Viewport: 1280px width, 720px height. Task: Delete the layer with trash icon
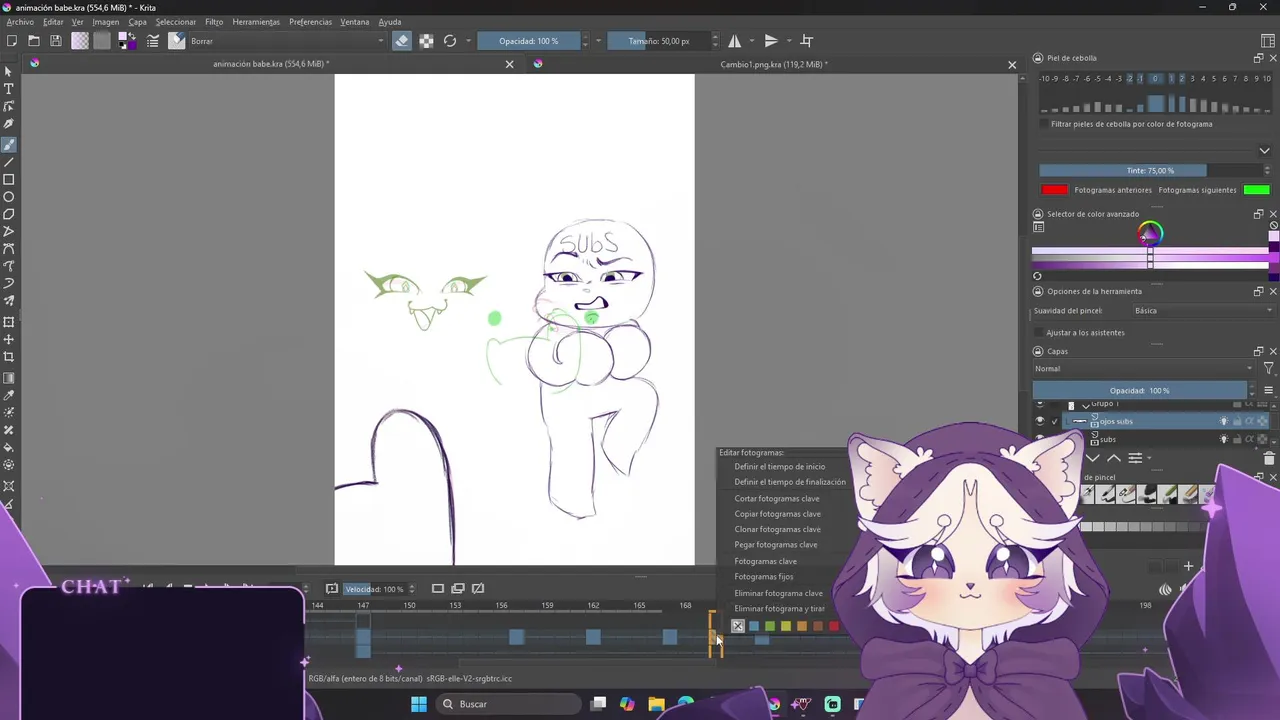(x=1269, y=458)
